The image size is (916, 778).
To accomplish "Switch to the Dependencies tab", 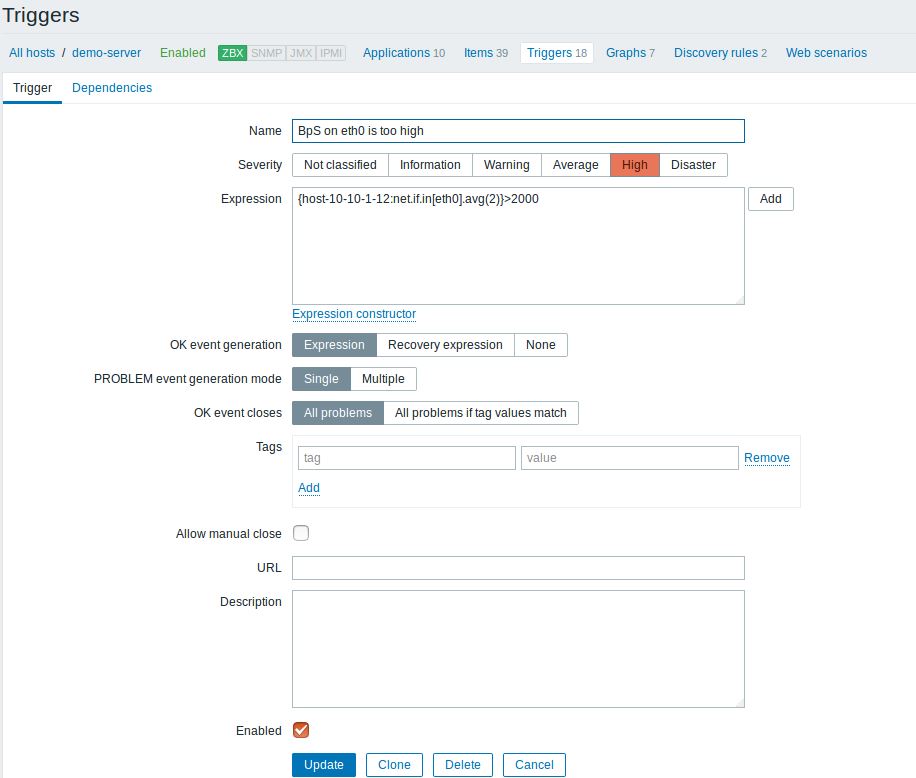I will point(112,88).
